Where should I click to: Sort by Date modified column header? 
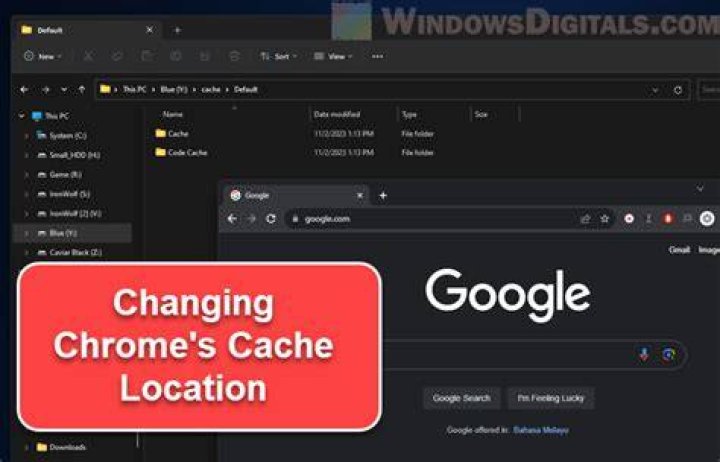337,114
